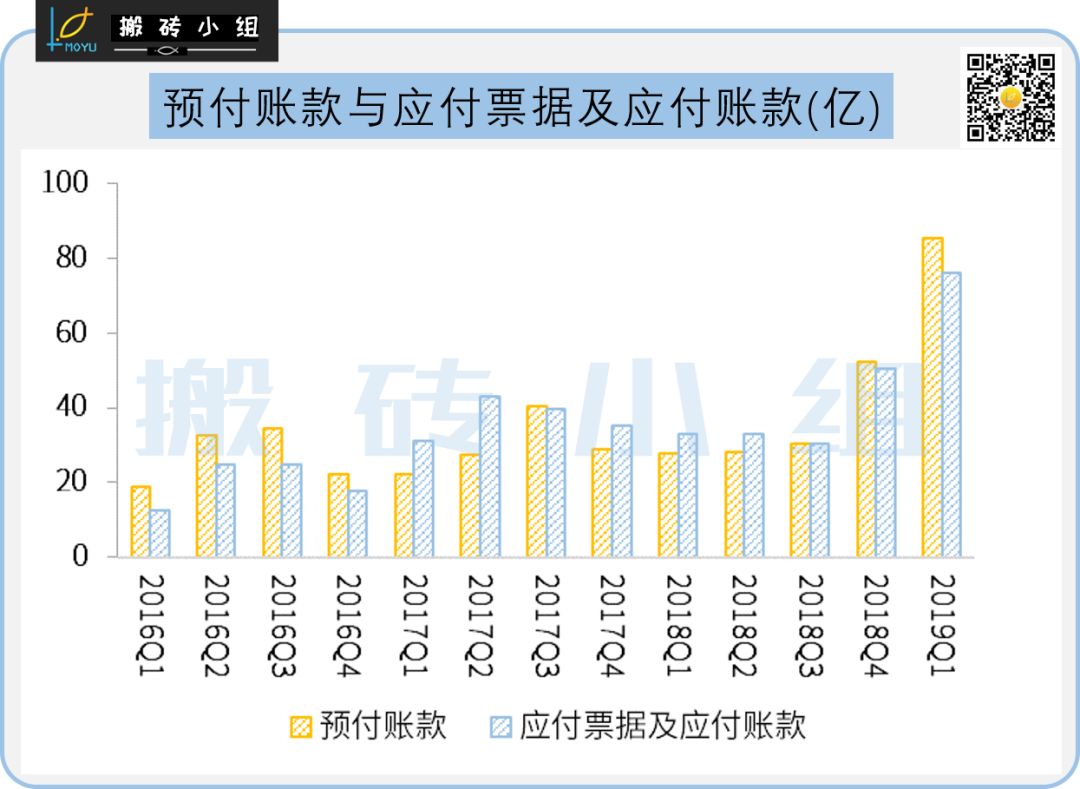Image resolution: width=1080 pixels, height=789 pixels.
Task: Click the 2018Q3 axis label
Action: [x=810, y=625]
